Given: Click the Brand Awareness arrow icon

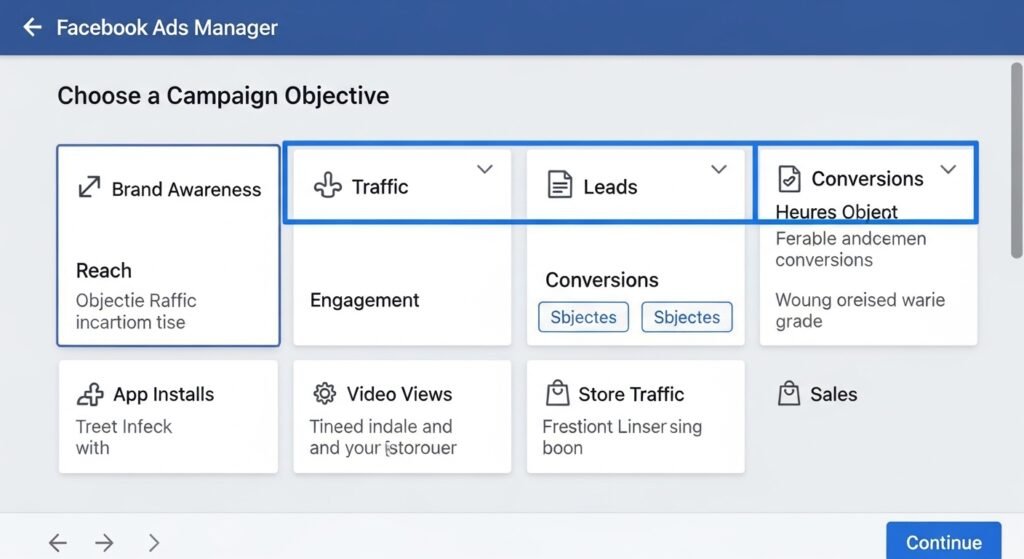Looking at the screenshot, I should [x=89, y=187].
